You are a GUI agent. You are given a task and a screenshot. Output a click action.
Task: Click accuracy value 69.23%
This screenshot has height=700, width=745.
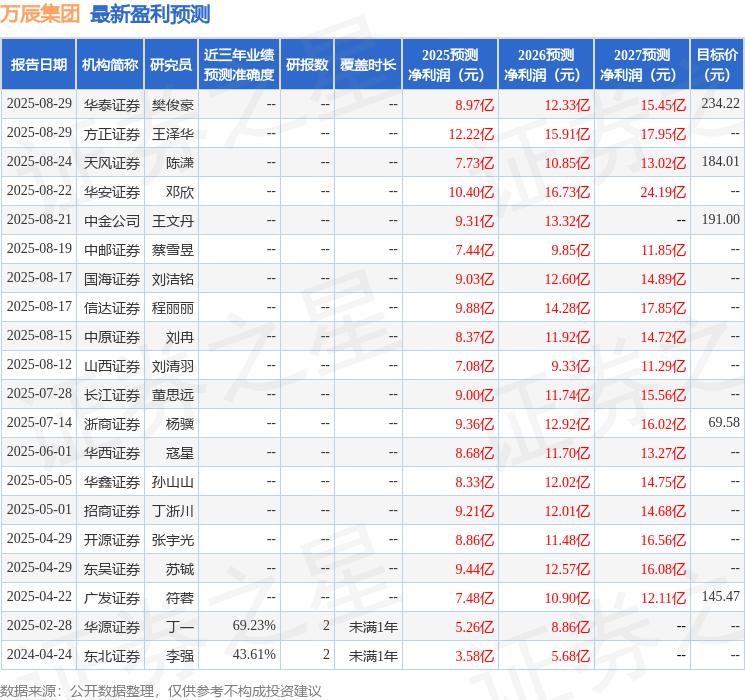tap(254, 625)
